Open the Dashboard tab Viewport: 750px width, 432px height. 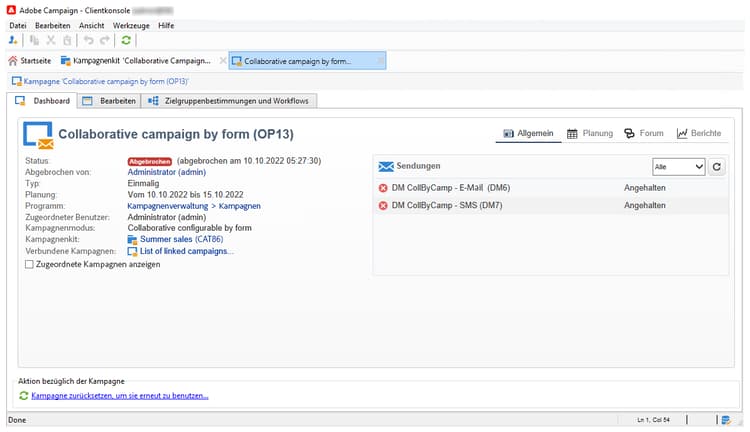click(42, 101)
